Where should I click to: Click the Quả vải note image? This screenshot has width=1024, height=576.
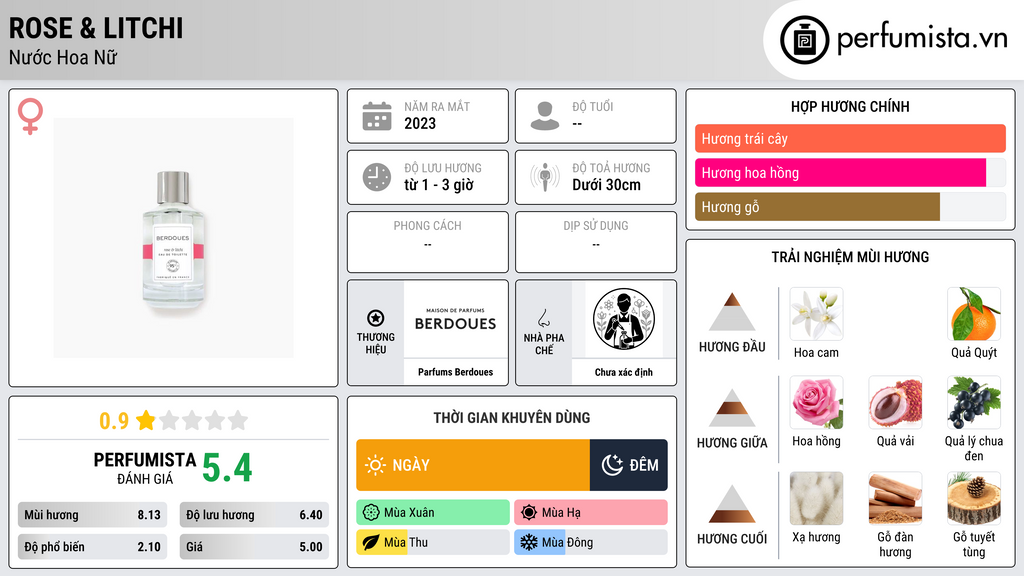[x=895, y=402]
